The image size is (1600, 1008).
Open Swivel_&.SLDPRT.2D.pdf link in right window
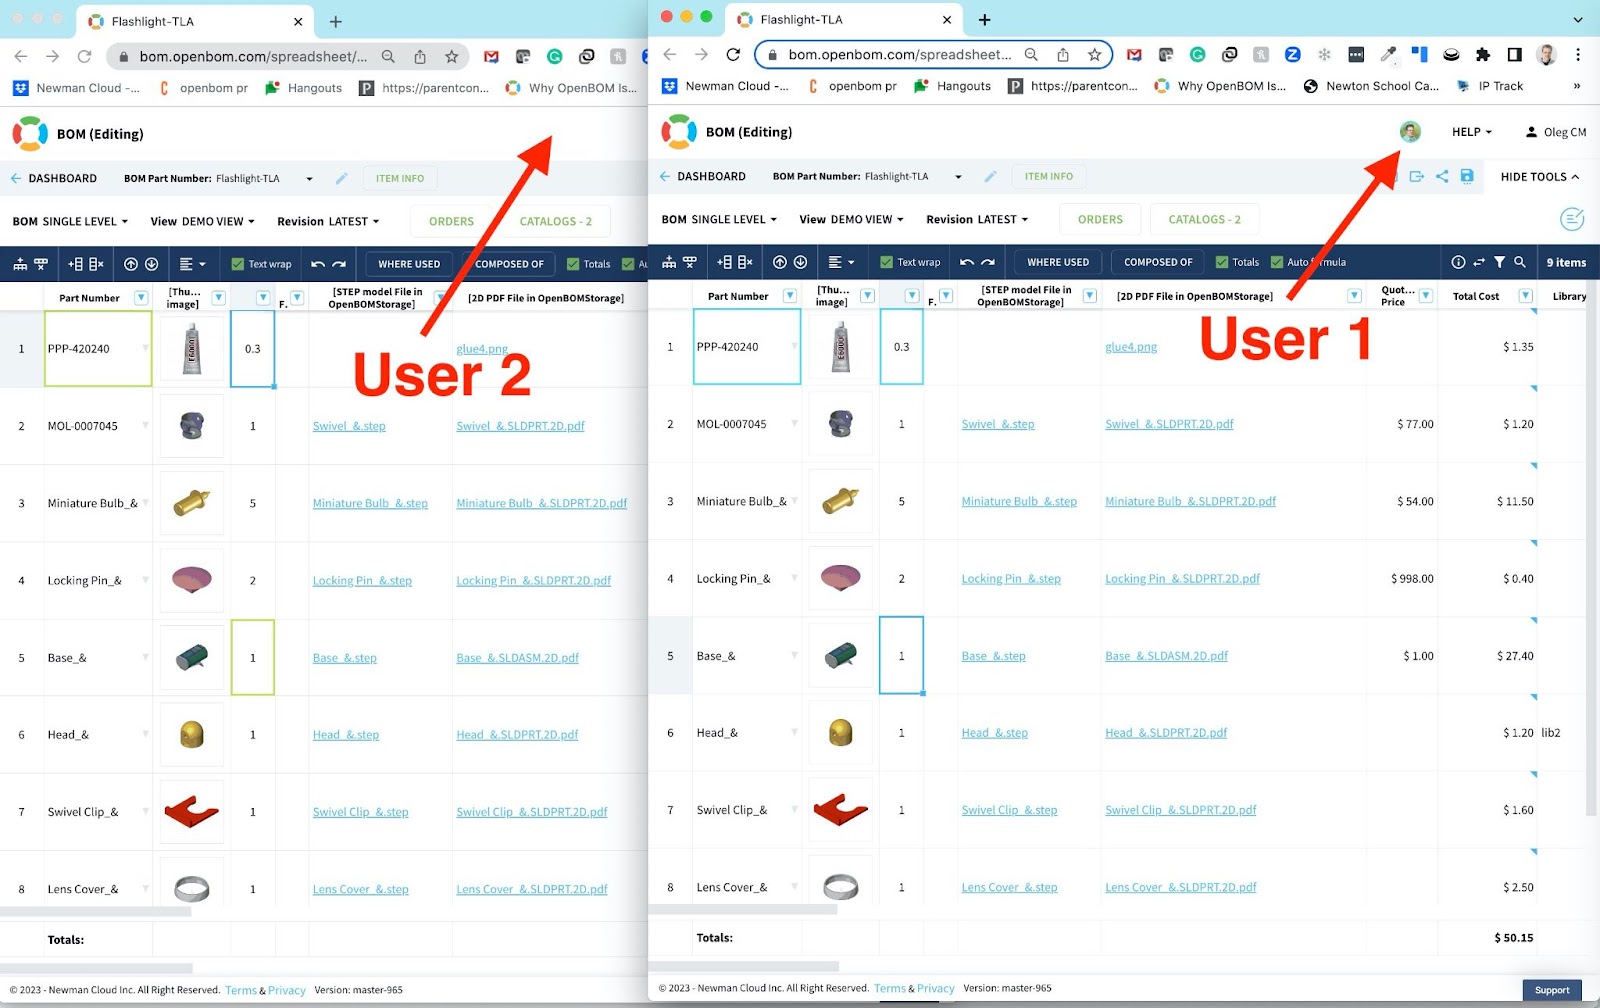click(1169, 424)
